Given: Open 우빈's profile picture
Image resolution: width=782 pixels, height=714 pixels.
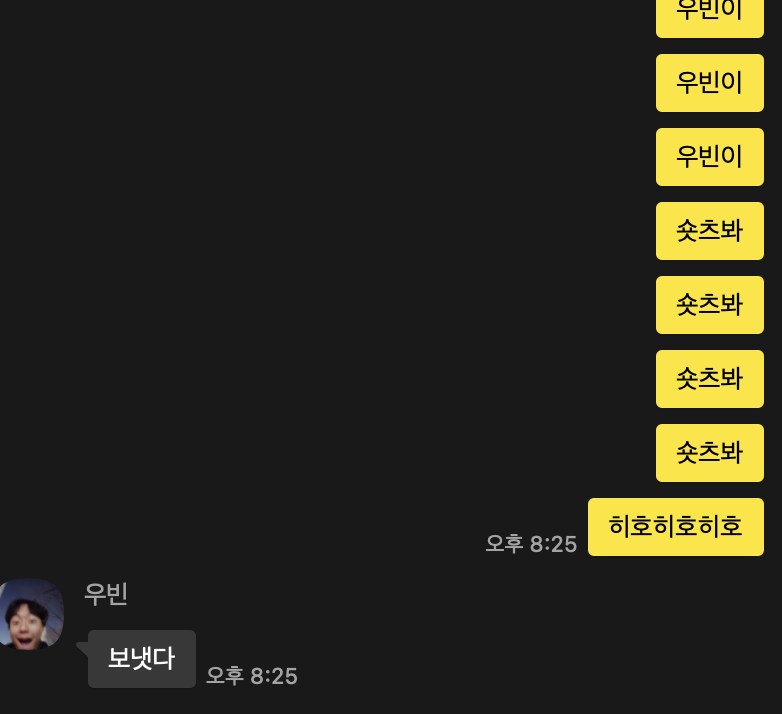Looking at the screenshot, I should coord(31,614).
